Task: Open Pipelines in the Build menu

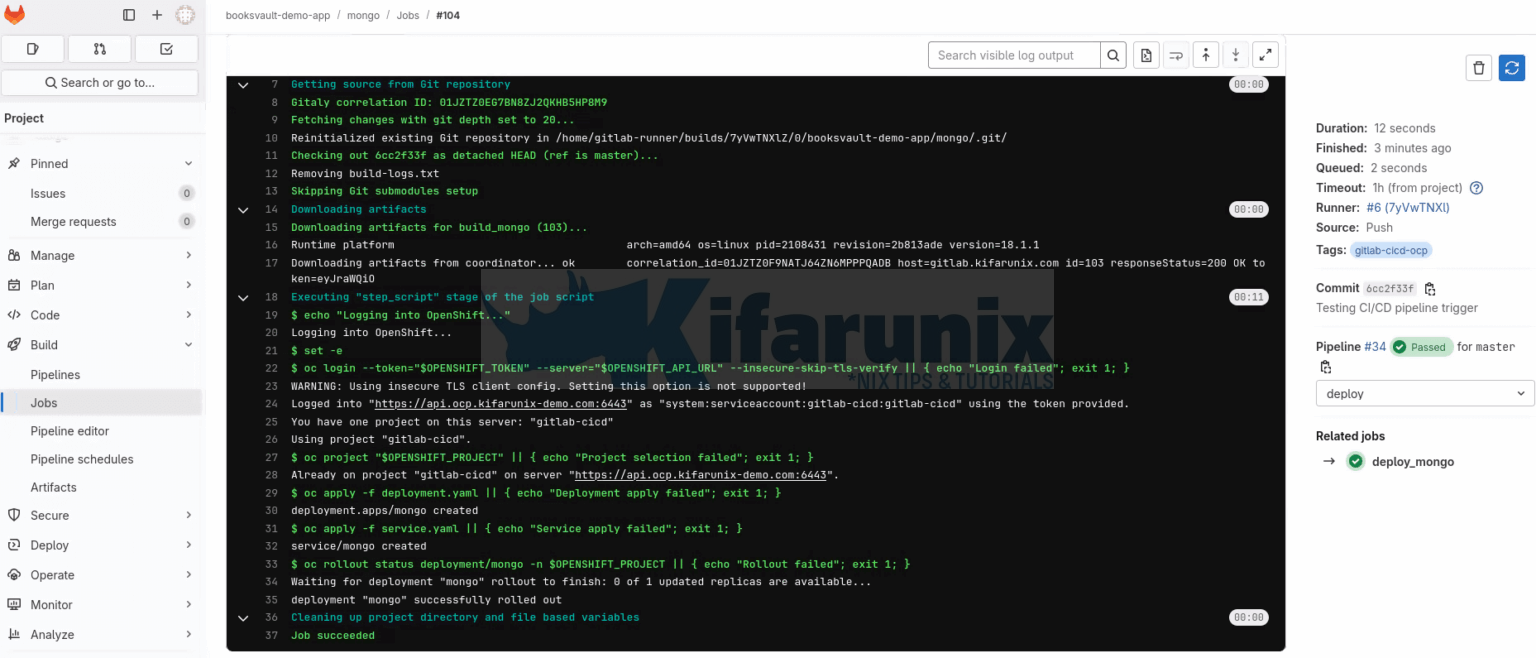Action: point(55,375)
